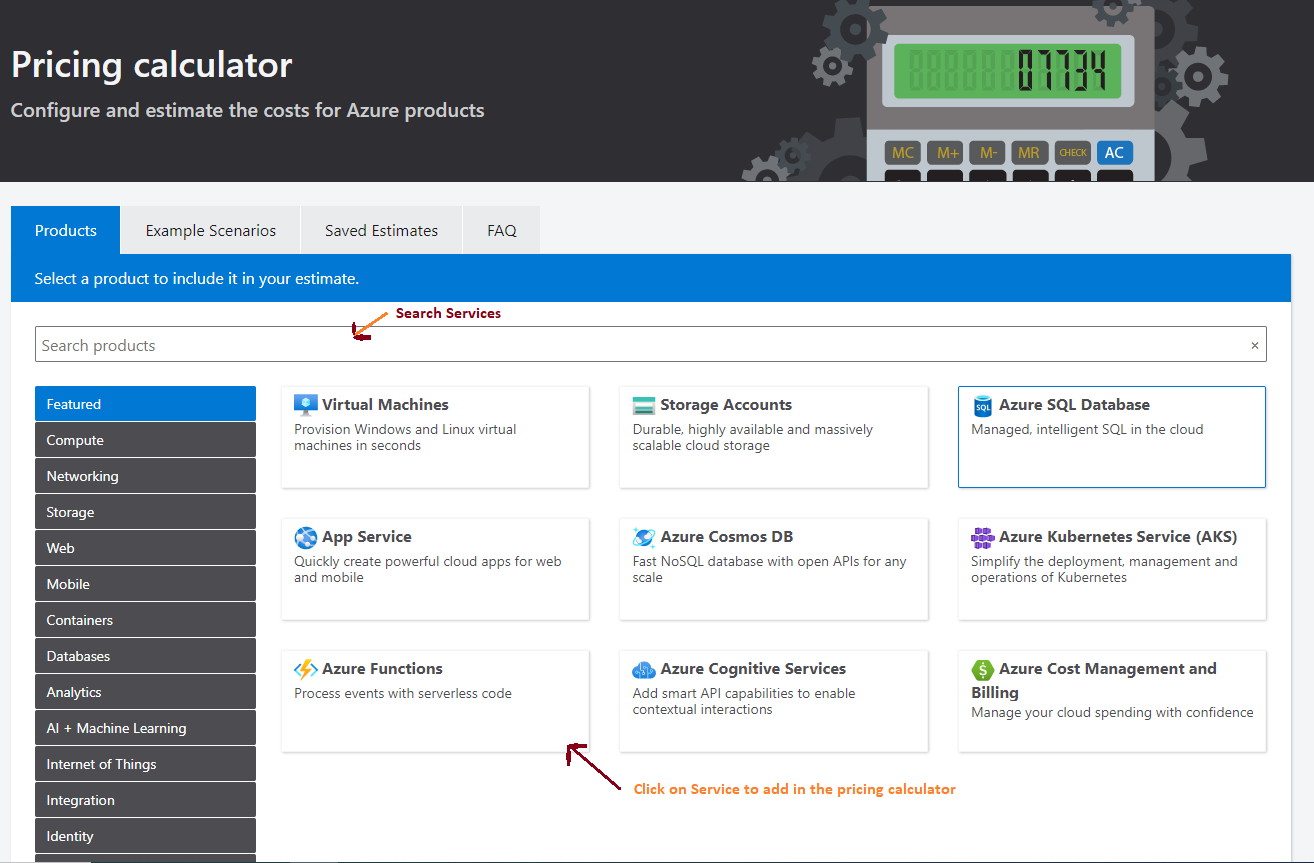Screen dimensions: 1314x863
Task: Add Azure SQL Database to the estimate
Action: tap(1112, 437)
